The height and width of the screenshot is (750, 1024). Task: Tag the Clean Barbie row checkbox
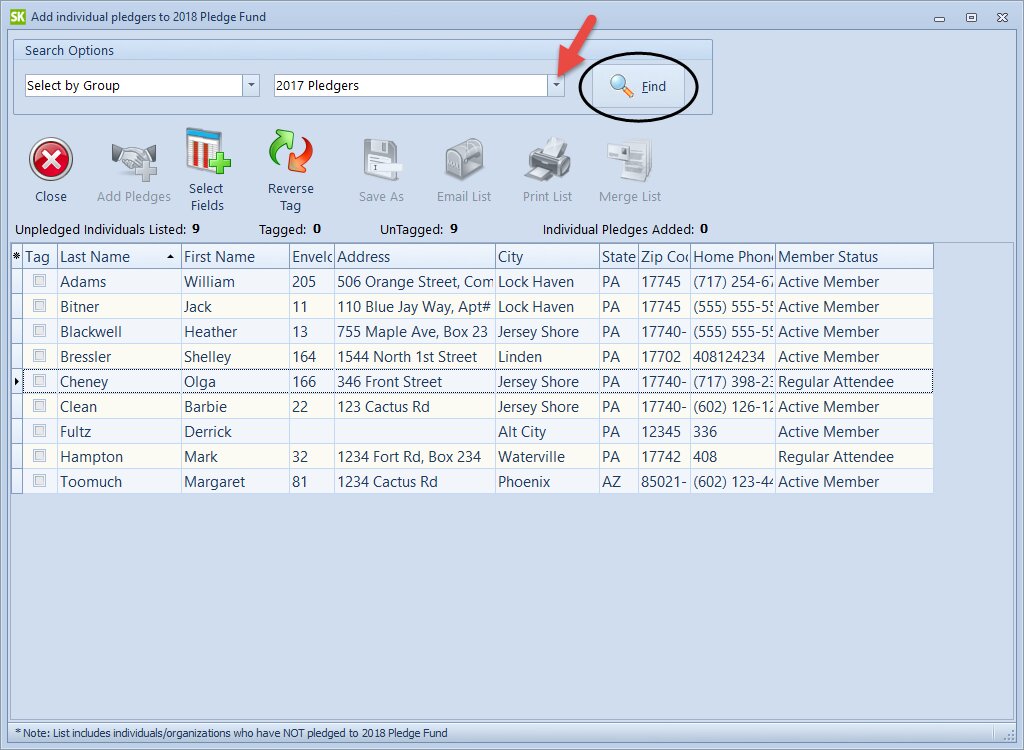coord(40,406)
